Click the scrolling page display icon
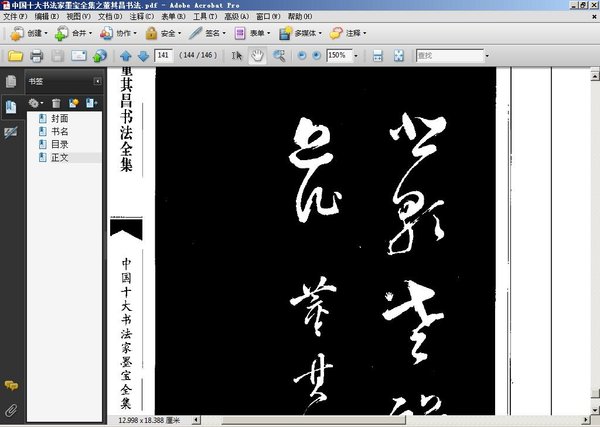The image size is (600, 427). (x=378, y=56)
